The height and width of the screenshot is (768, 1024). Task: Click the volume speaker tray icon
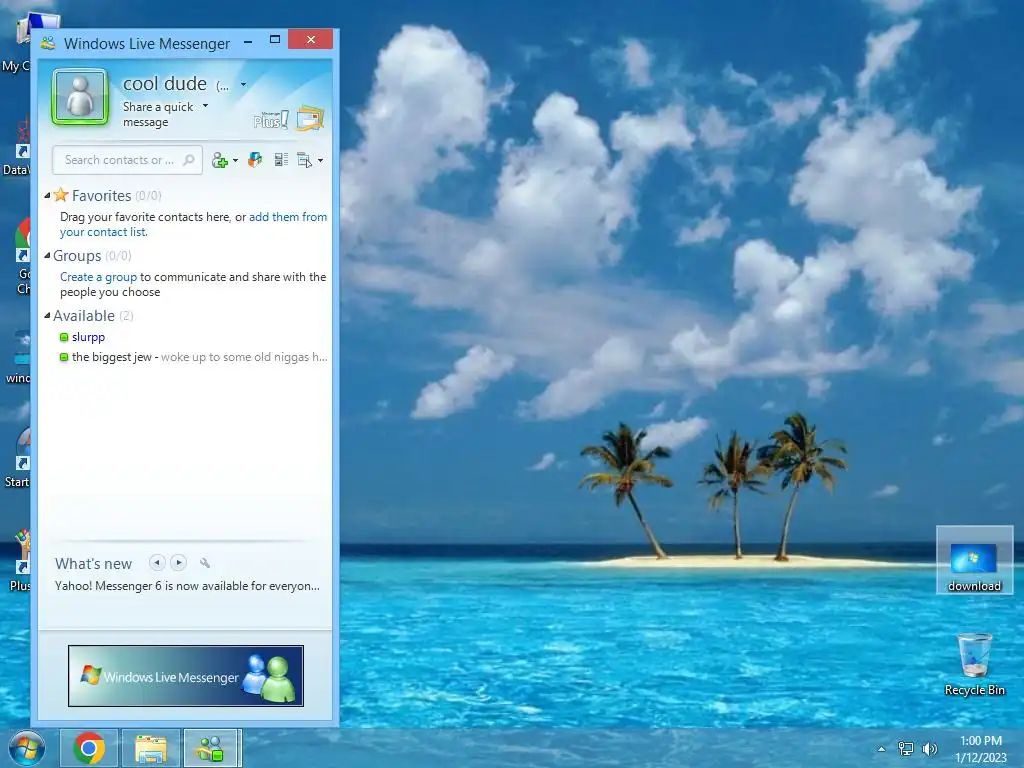pyautogui.click(x=930, y=748)
